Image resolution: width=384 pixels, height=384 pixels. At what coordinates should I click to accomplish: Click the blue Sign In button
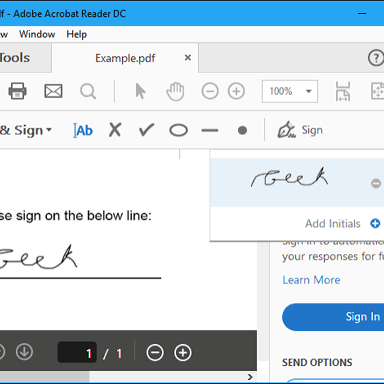click(333, 317)
